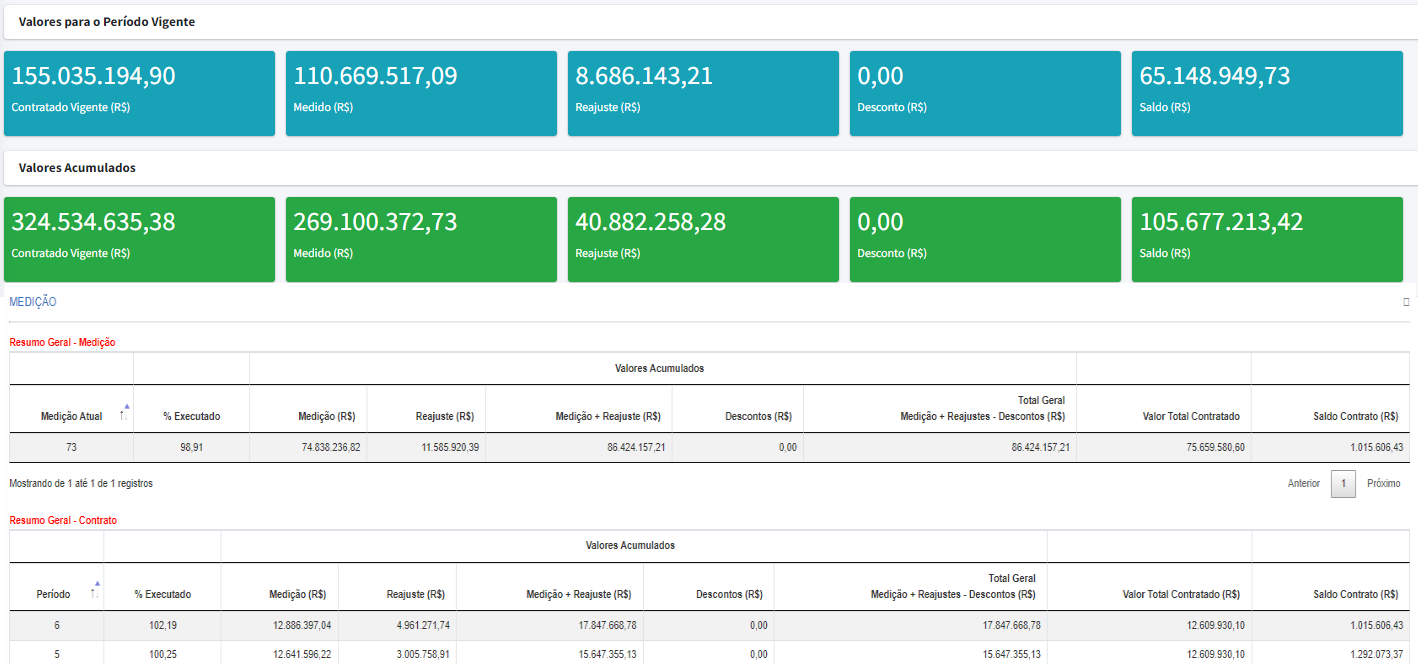Click sort arrow in Período column
This screenshot has height=664, width=1419.
pyautogui.click(x=94, y=590)
